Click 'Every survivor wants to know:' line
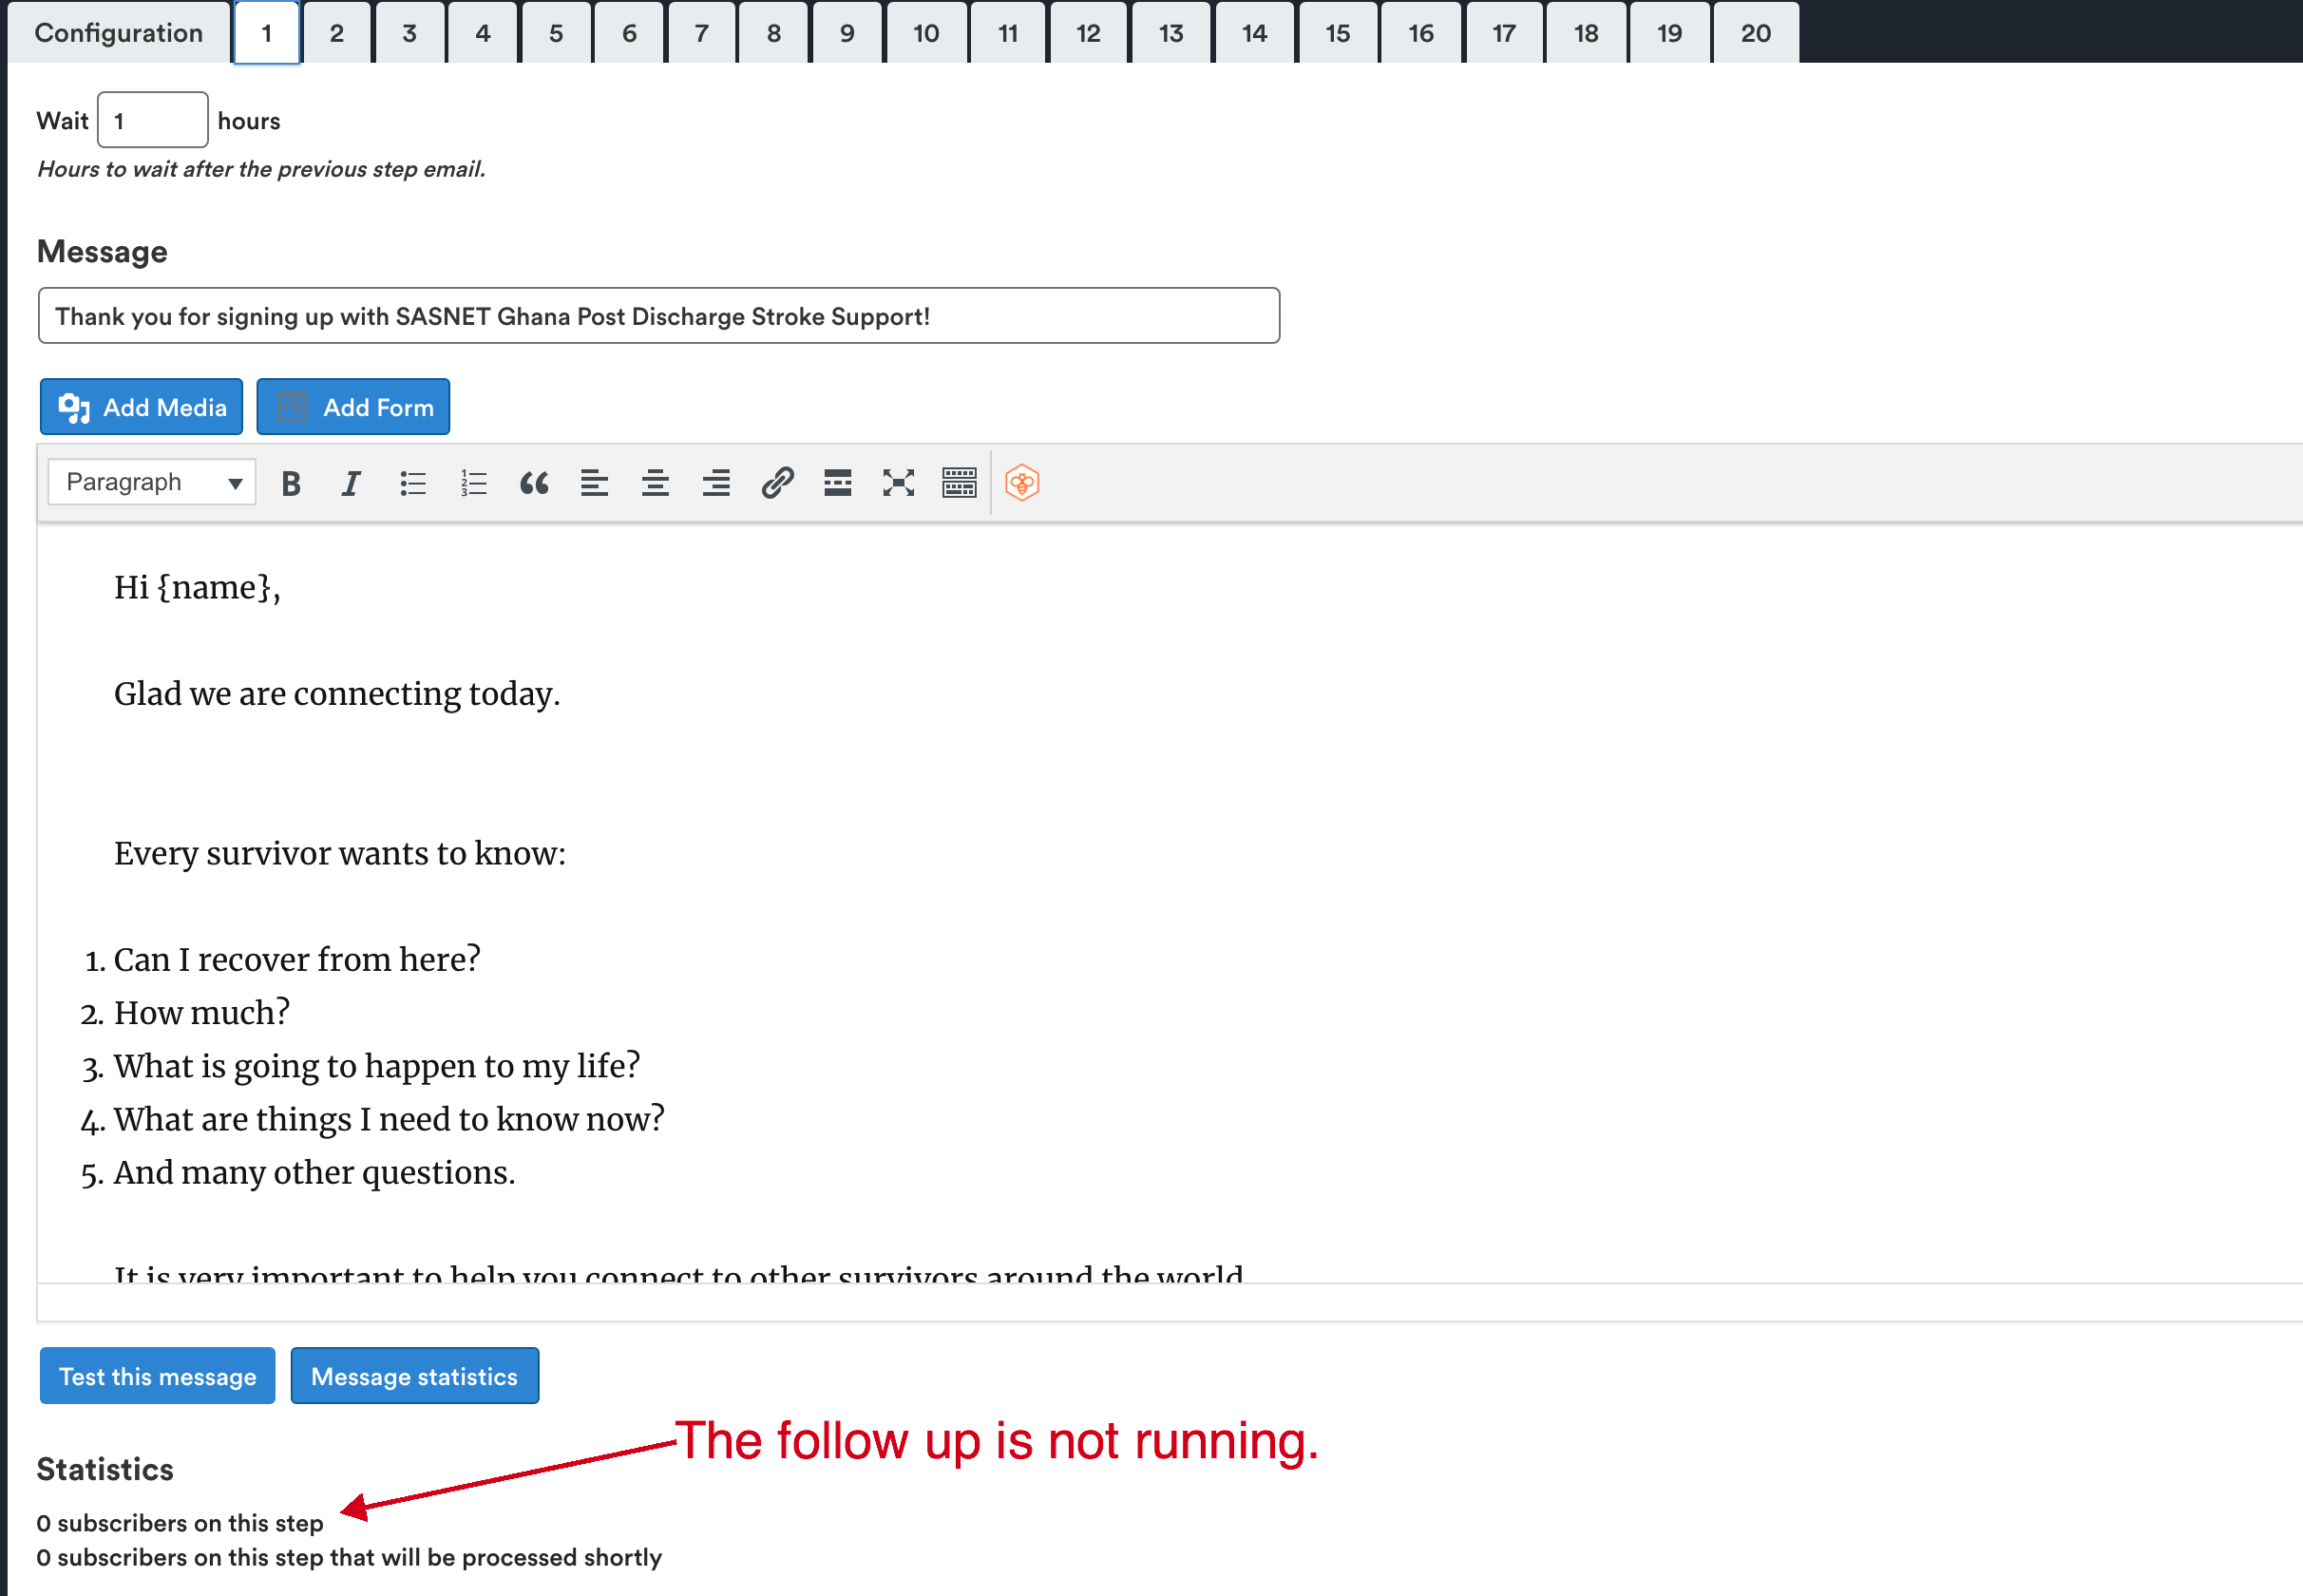The height and width of the screenshot is (1596, 2303). [340, 853]
